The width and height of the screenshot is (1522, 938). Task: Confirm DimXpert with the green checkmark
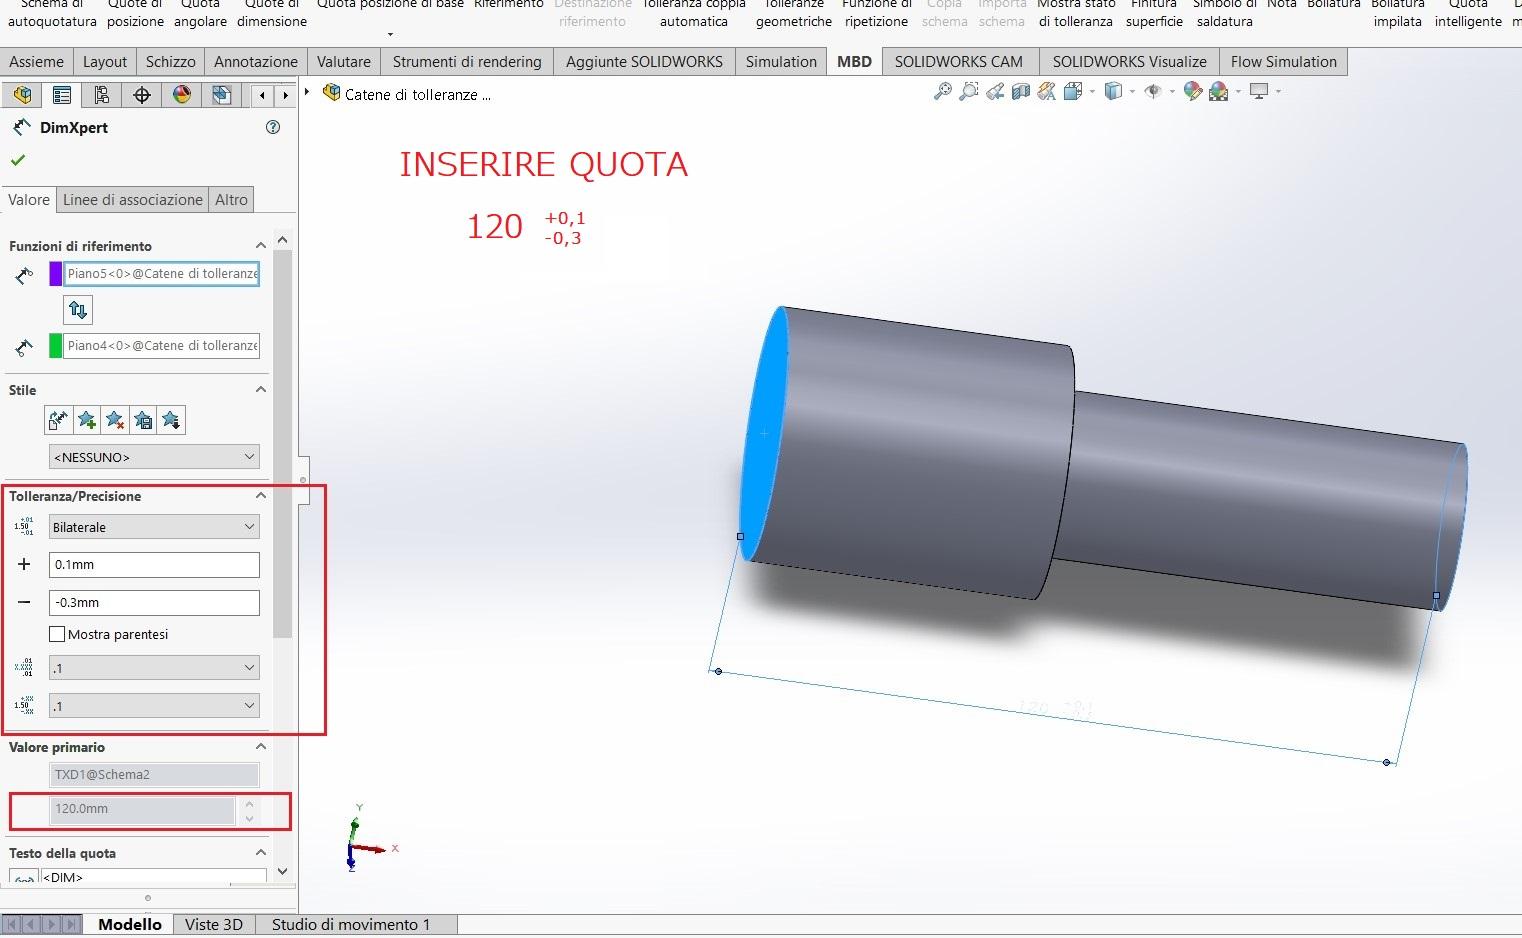(x=18, y=159)
